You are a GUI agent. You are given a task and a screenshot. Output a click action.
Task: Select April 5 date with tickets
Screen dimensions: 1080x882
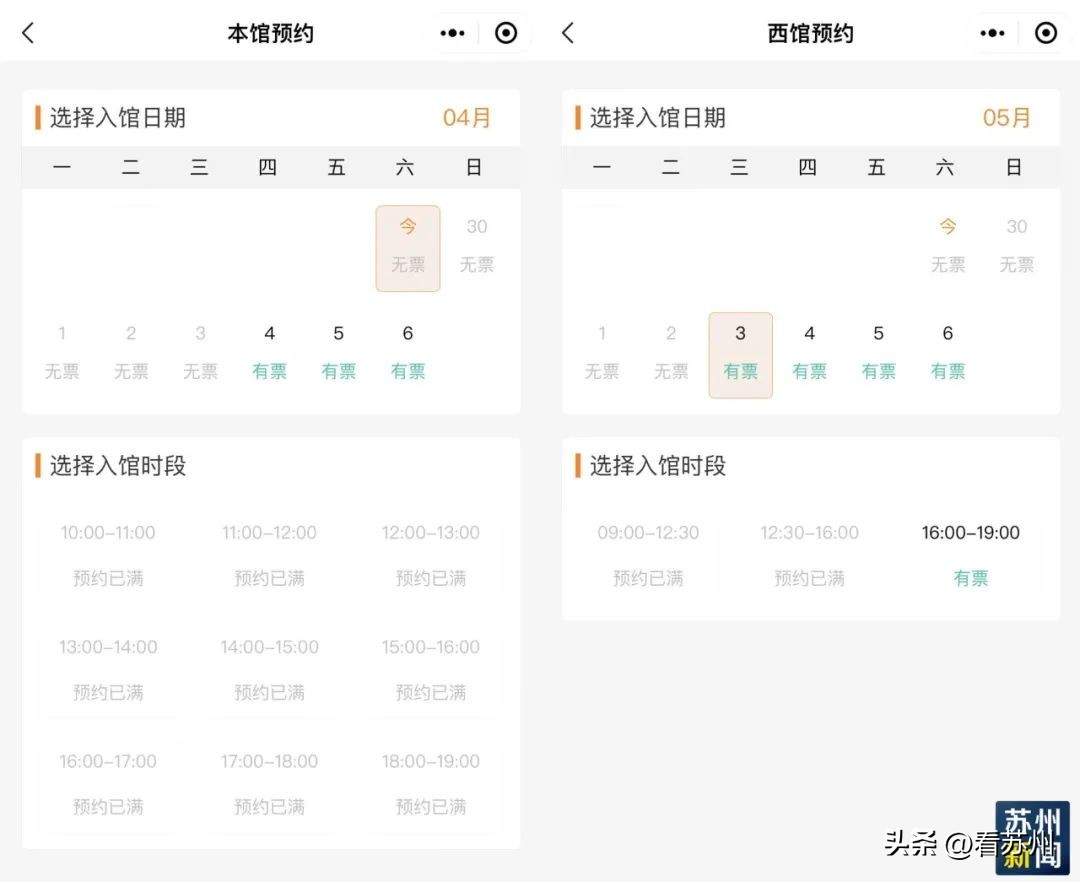pyautogui.click(x=338, y=352)
